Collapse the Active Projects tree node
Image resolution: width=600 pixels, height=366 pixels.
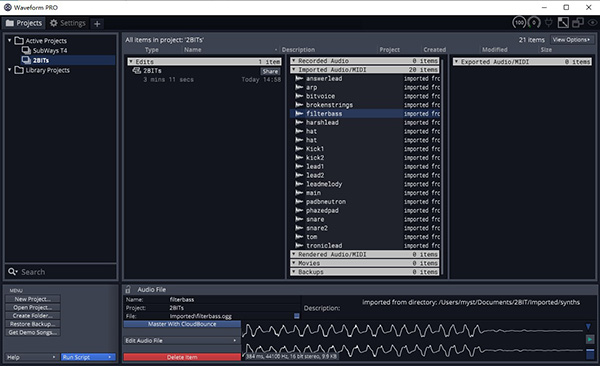pyautogui.click(x=10, y=40)
